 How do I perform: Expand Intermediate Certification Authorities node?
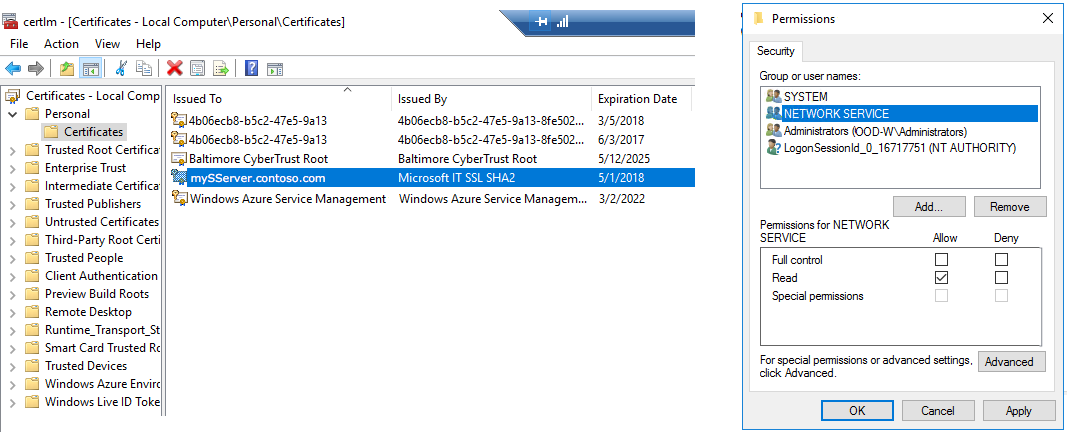12,186
